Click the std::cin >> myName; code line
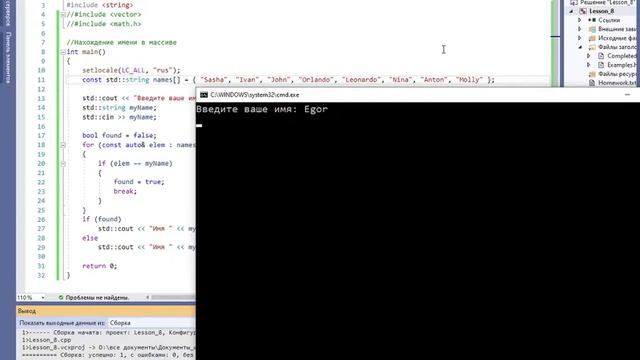 click(x=119, y=117)
